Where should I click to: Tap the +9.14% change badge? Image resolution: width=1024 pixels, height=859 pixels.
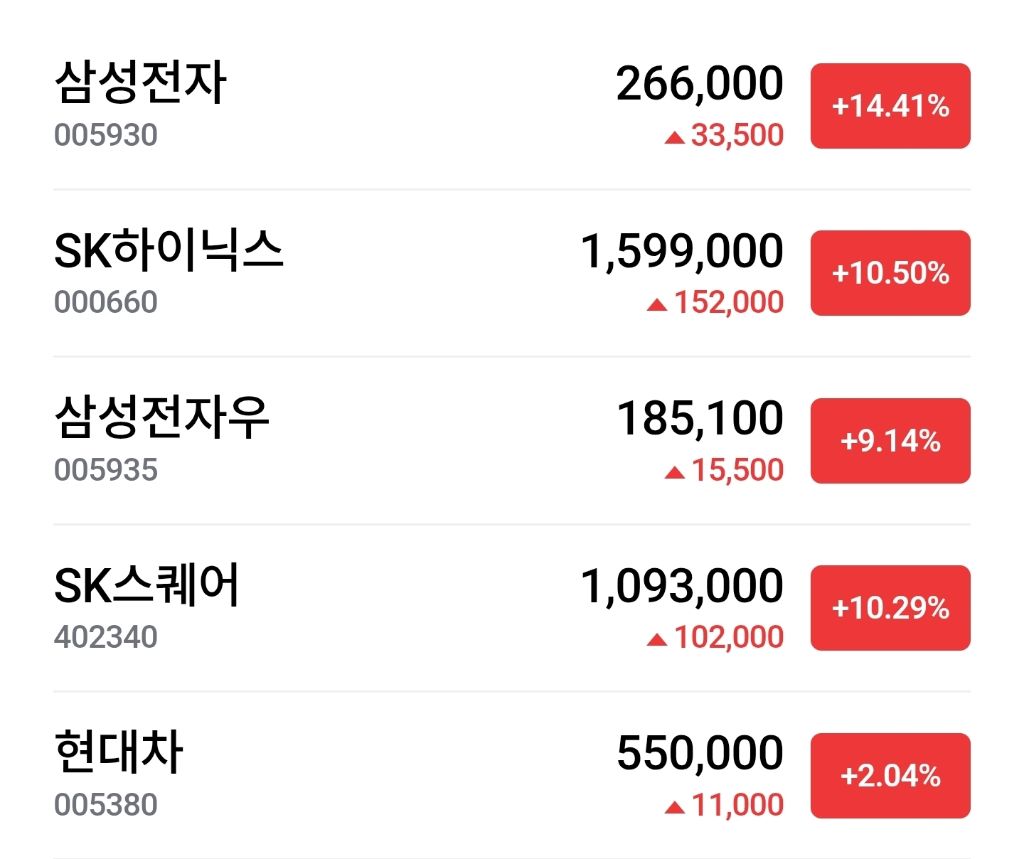click(890, 441)
